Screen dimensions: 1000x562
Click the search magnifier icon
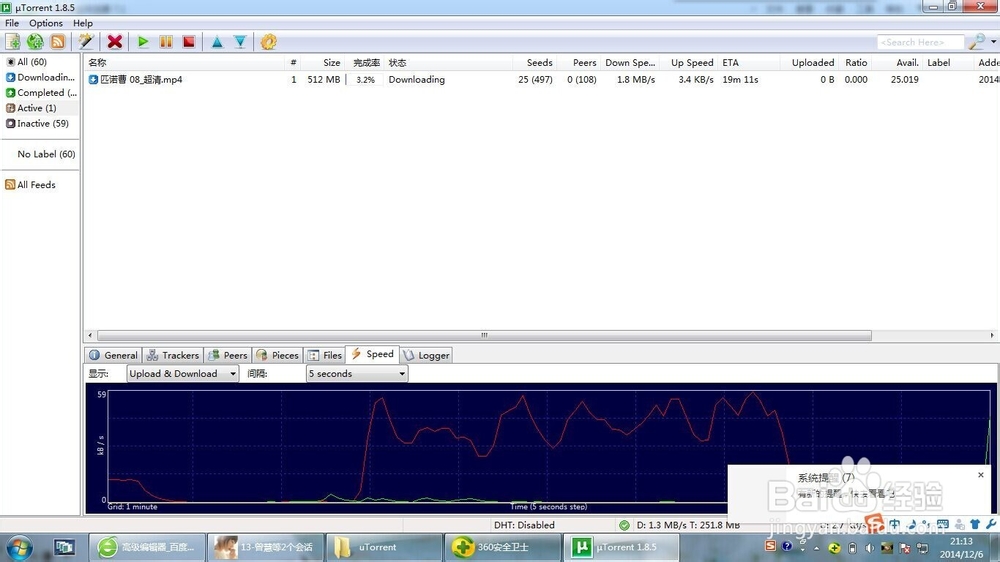click(x=976, y=42)
